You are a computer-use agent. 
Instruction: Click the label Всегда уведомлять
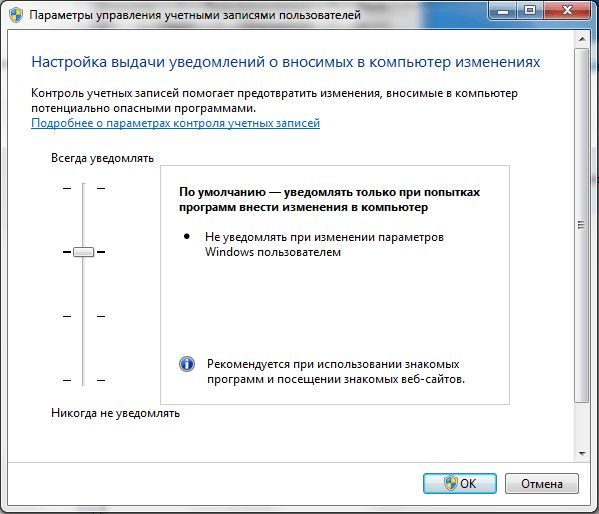102,158
